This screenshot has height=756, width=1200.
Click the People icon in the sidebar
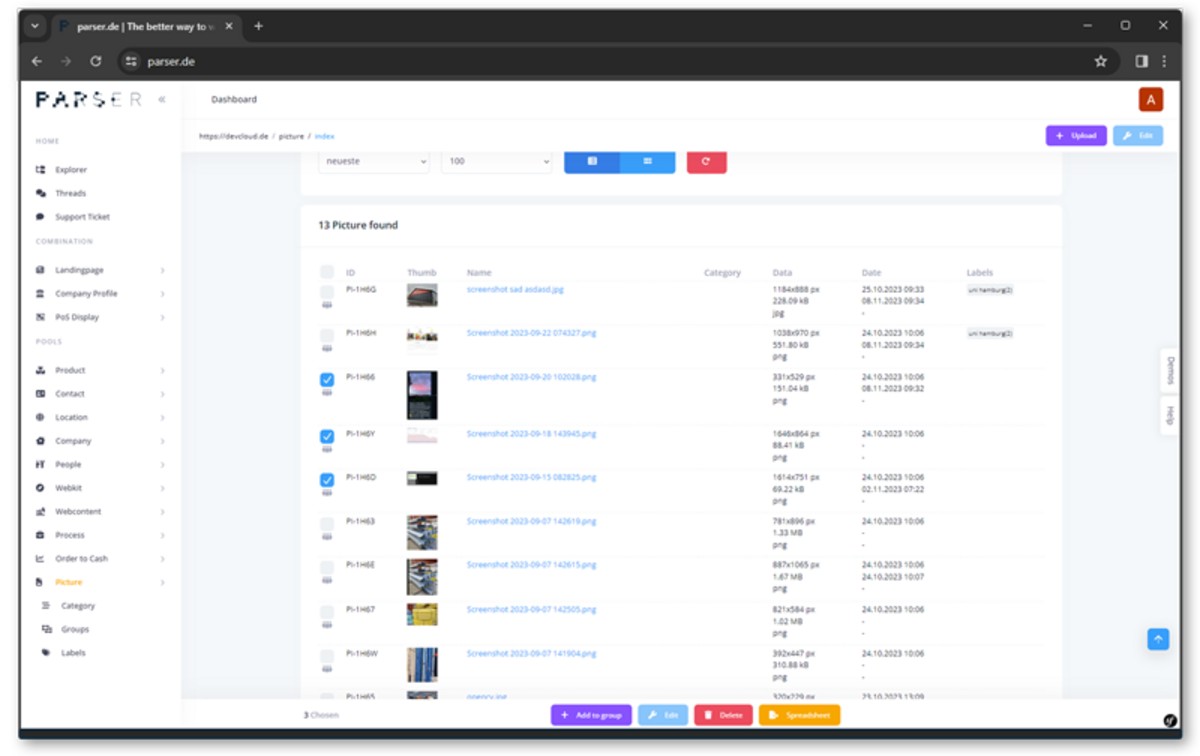40,465
